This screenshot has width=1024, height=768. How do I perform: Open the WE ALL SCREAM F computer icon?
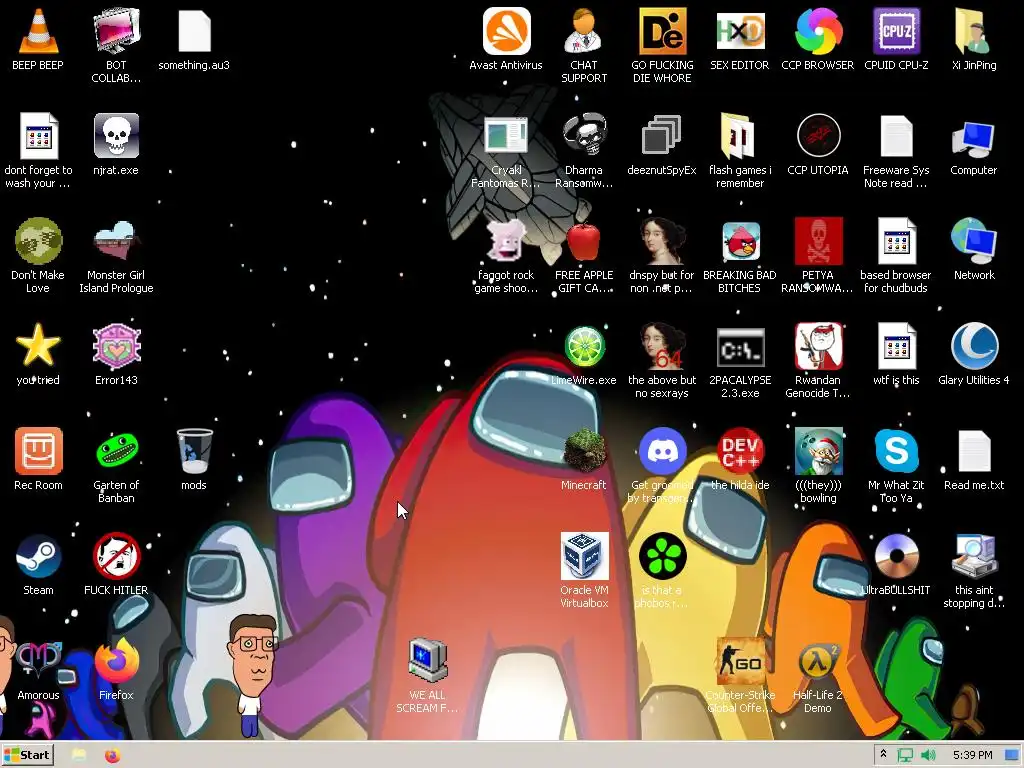pyautogui.click(x=427, y=661)
